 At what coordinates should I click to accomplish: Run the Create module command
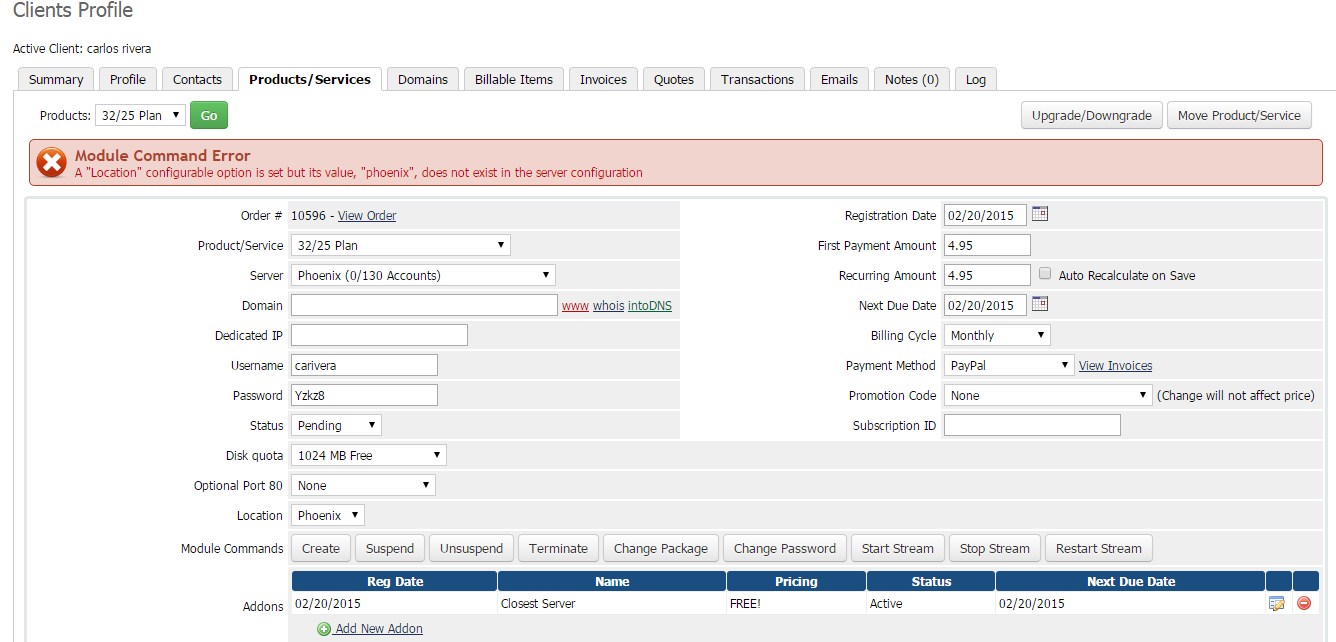pos(321,548)
